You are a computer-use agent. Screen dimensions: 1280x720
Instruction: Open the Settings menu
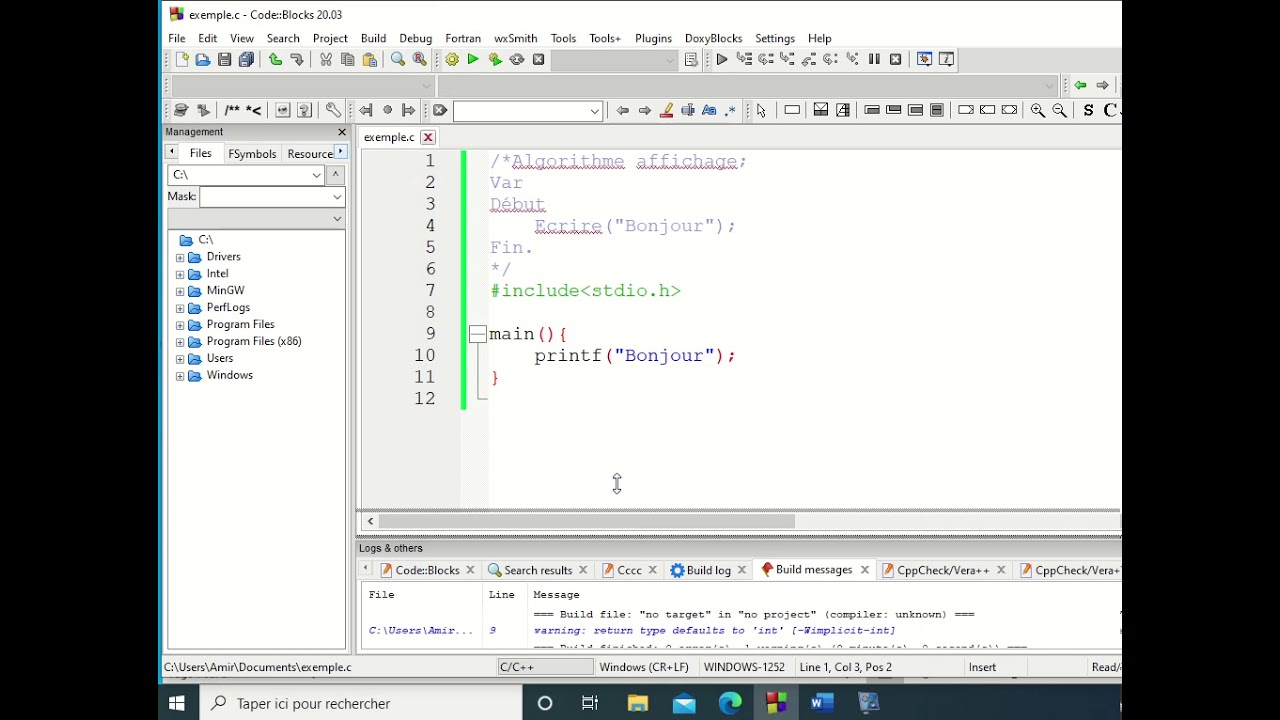click(x=775, y=38)
